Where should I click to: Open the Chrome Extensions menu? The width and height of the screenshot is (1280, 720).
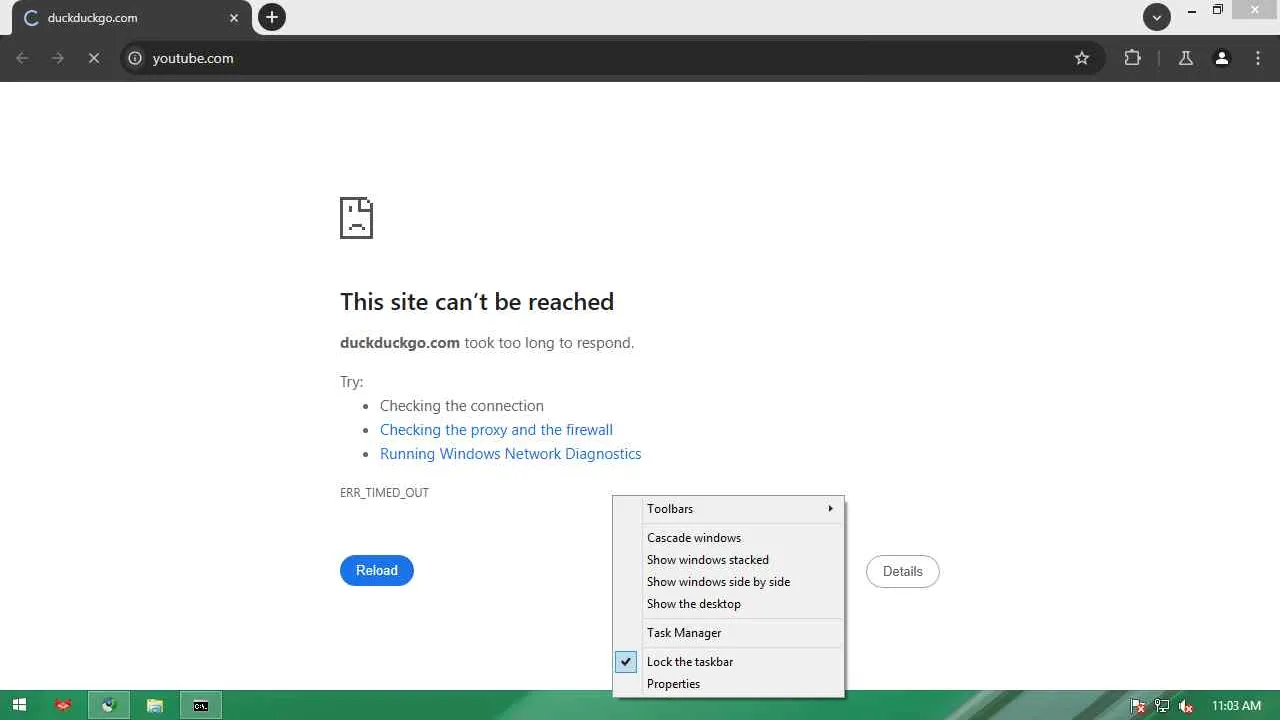[1132, 58]
